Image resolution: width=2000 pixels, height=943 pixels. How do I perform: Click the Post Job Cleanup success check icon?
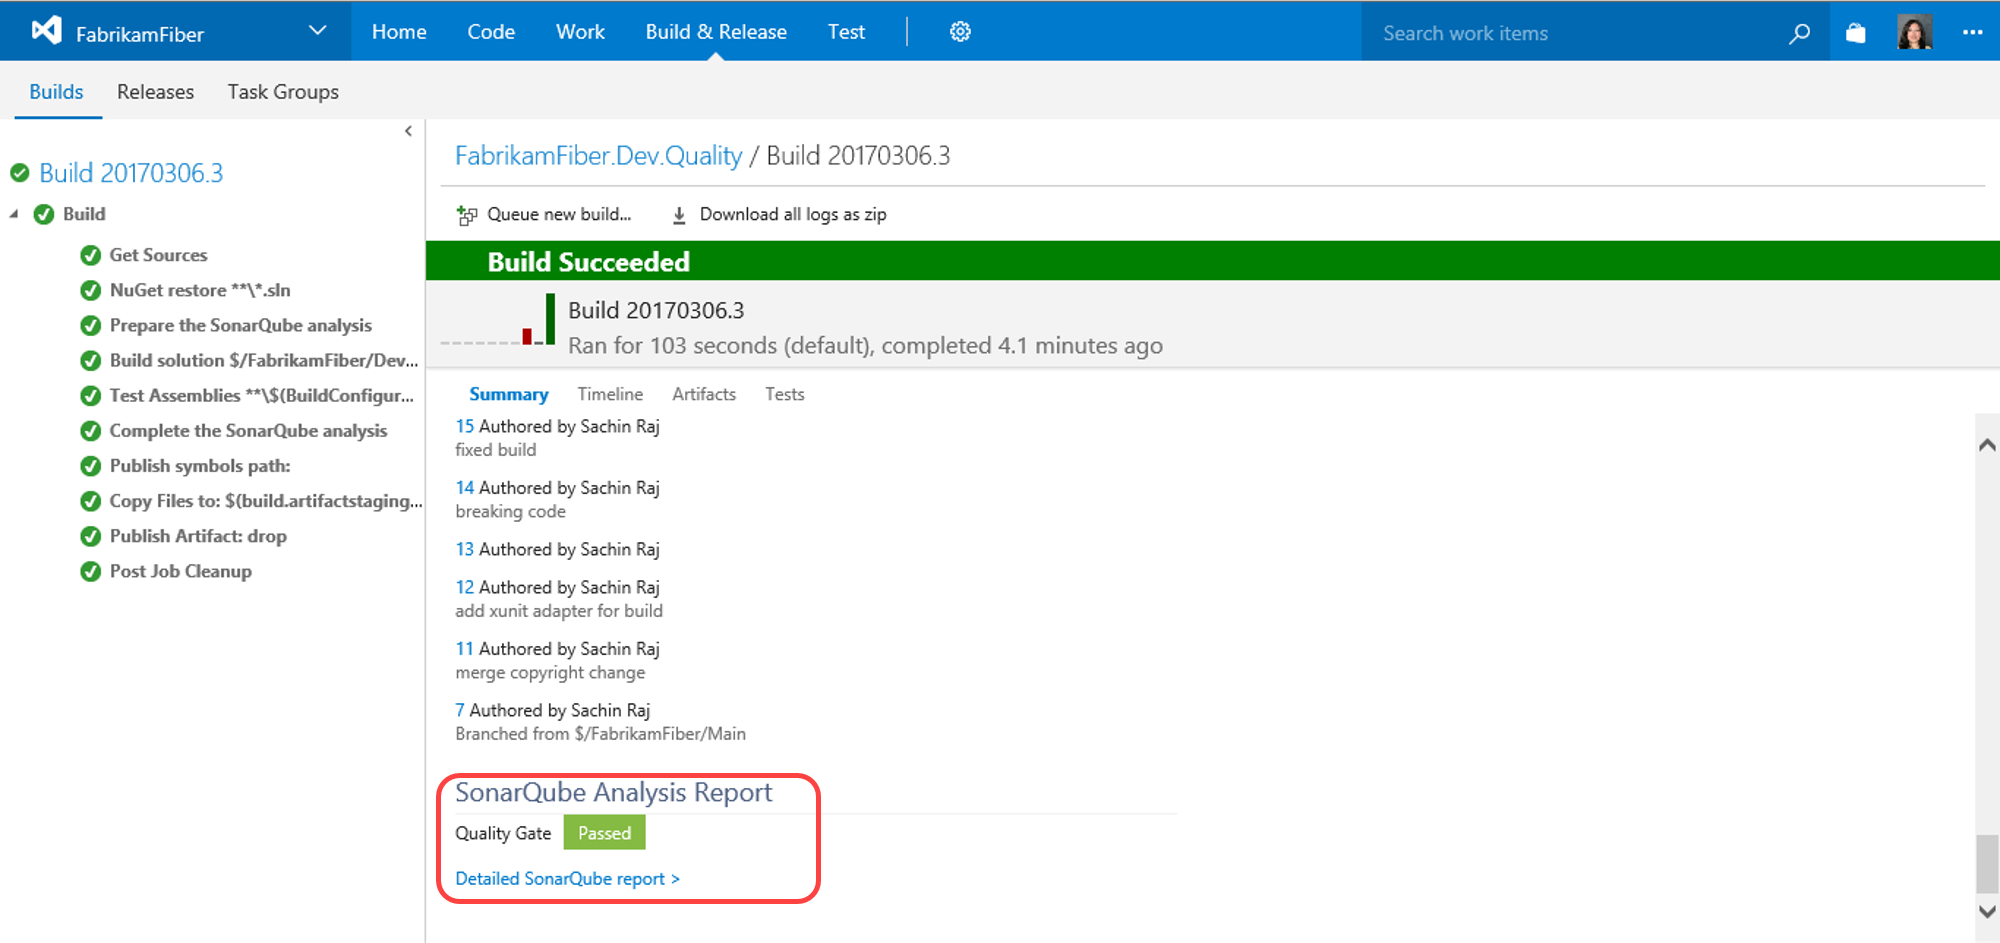90,571
